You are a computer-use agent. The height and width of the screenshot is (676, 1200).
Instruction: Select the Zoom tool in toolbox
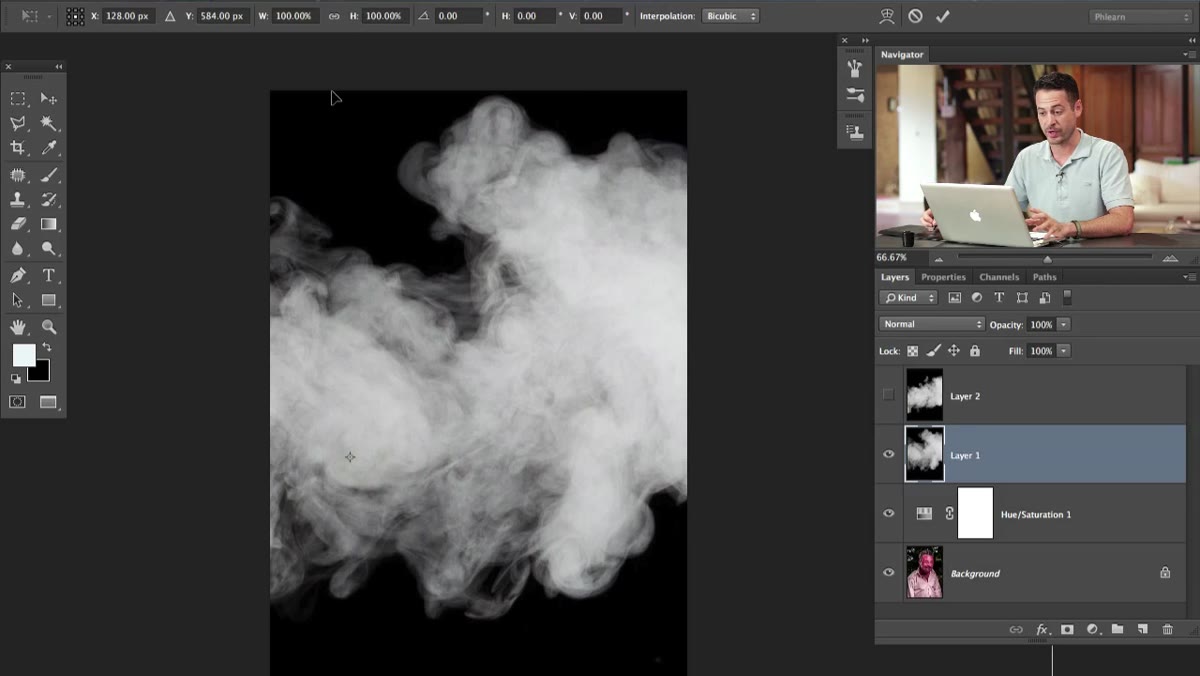tap(48, 327)
